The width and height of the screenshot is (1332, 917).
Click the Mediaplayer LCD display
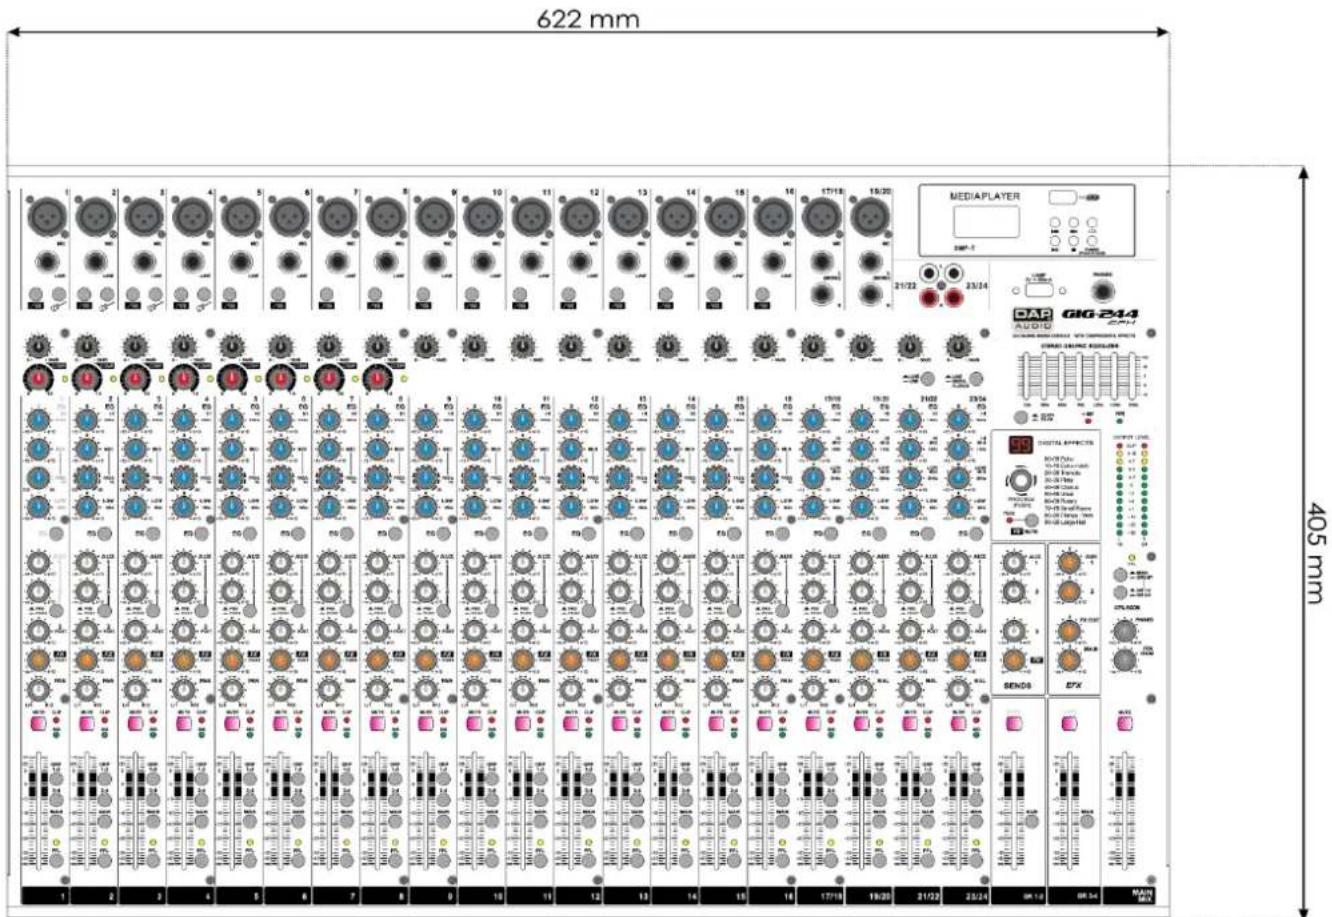coord(987,222)
